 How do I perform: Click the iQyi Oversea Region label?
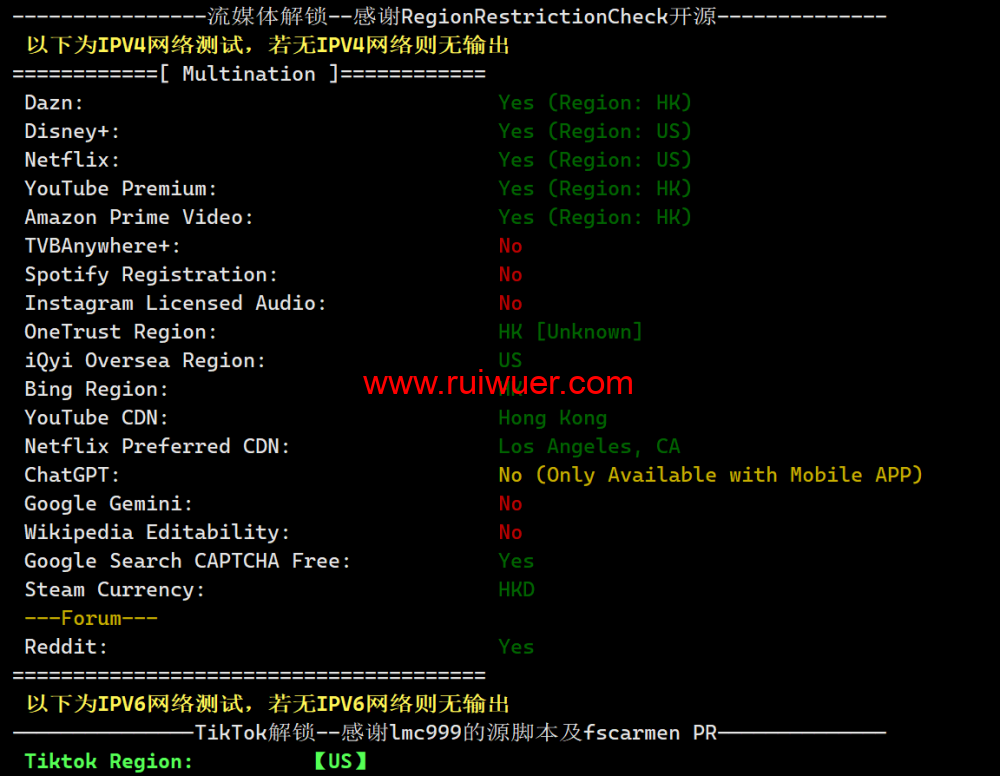[x=145, y=361]
